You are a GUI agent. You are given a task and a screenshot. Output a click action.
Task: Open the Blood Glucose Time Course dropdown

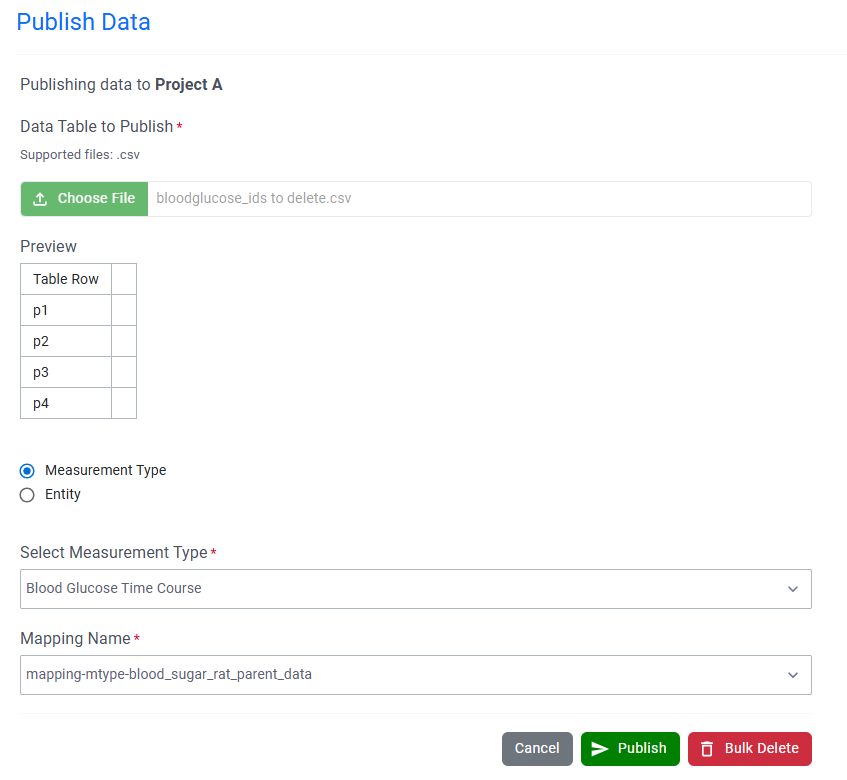(x=400, y=589)
